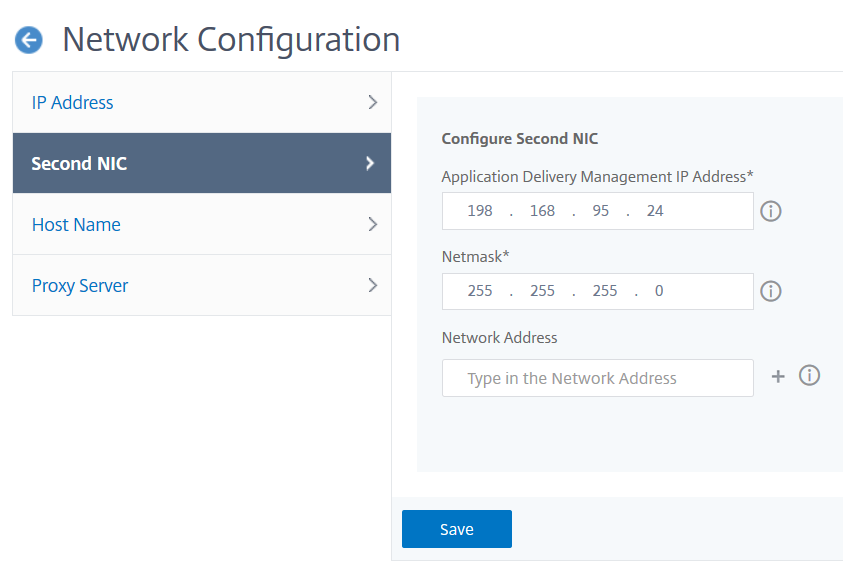Click info icon beside Network Address field
Viewport: 843px width, 561px height.
pyautogui.click(x=809, y=375)
